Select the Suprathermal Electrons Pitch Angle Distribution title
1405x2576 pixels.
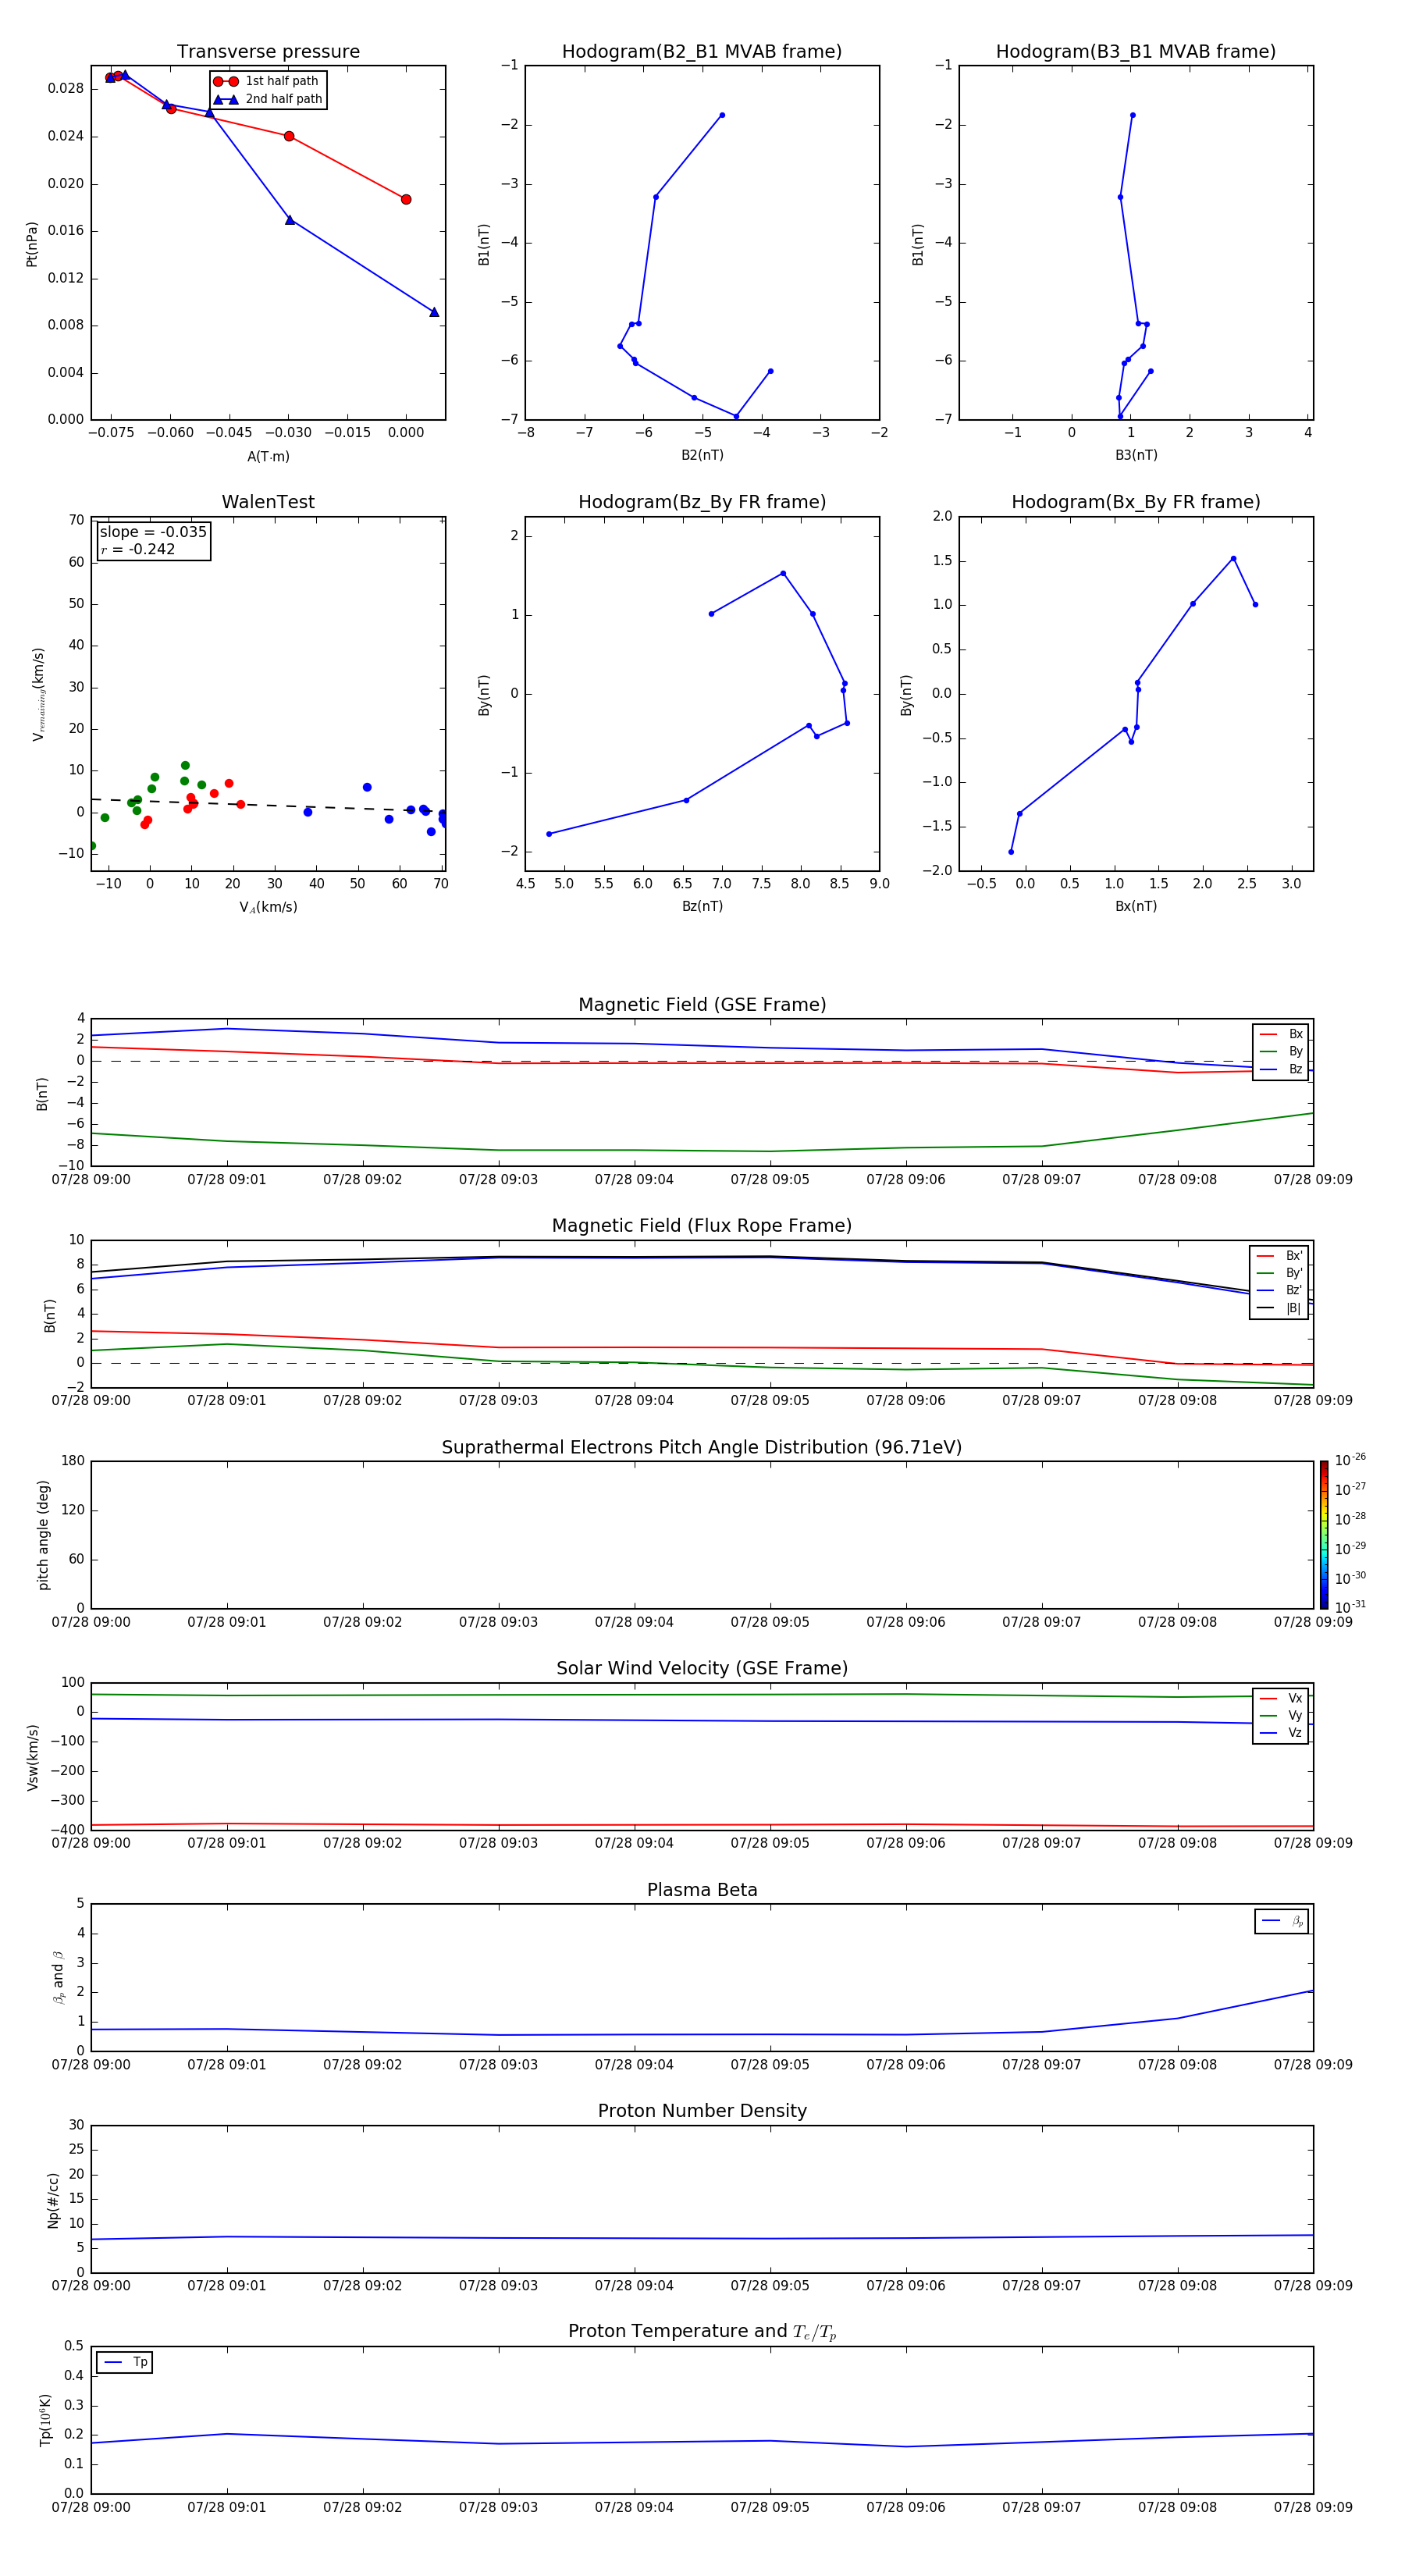(x=702, y=1447)
